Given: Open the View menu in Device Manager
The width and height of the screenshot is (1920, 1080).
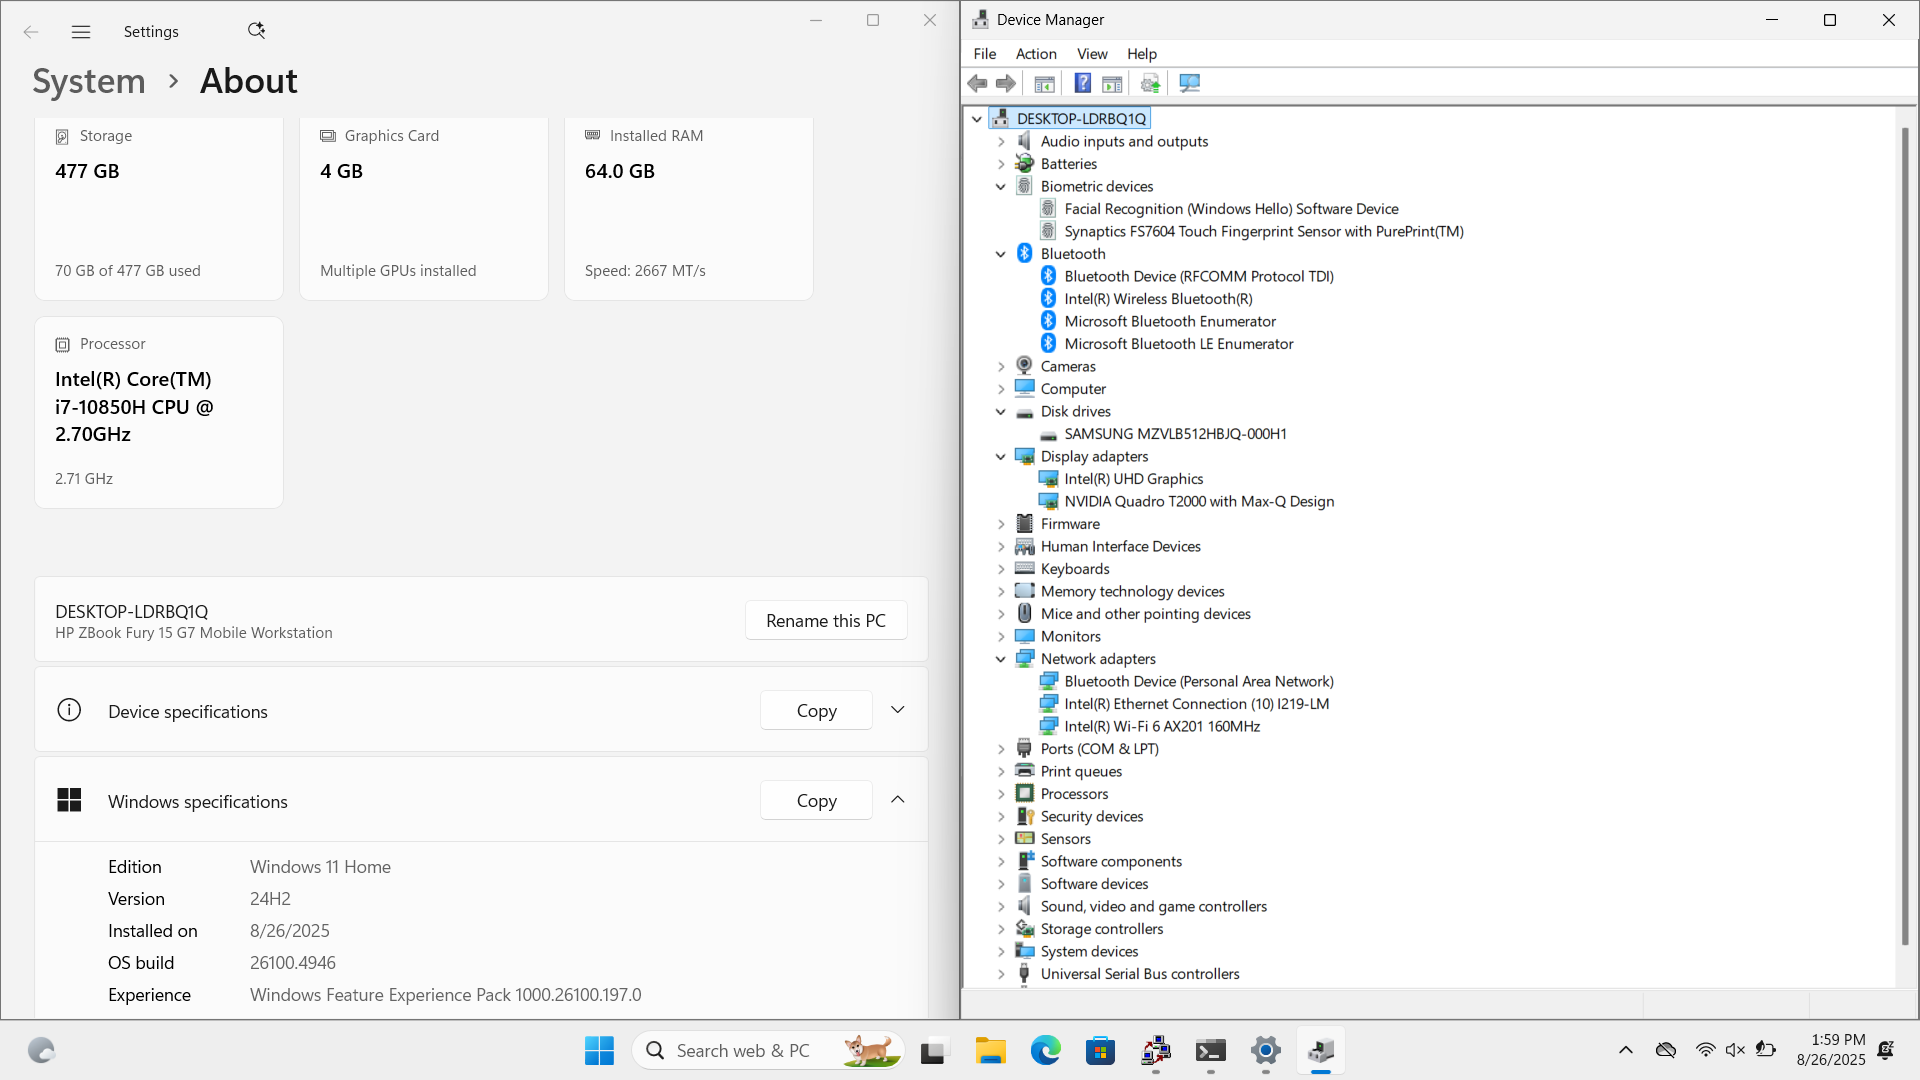Looking at the screenshot, I should pos(1092,54).
